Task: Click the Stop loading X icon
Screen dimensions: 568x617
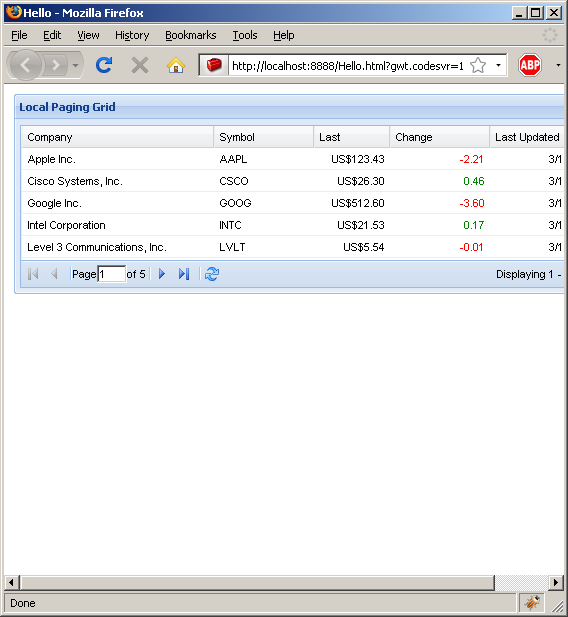Action: coord(140,65)
